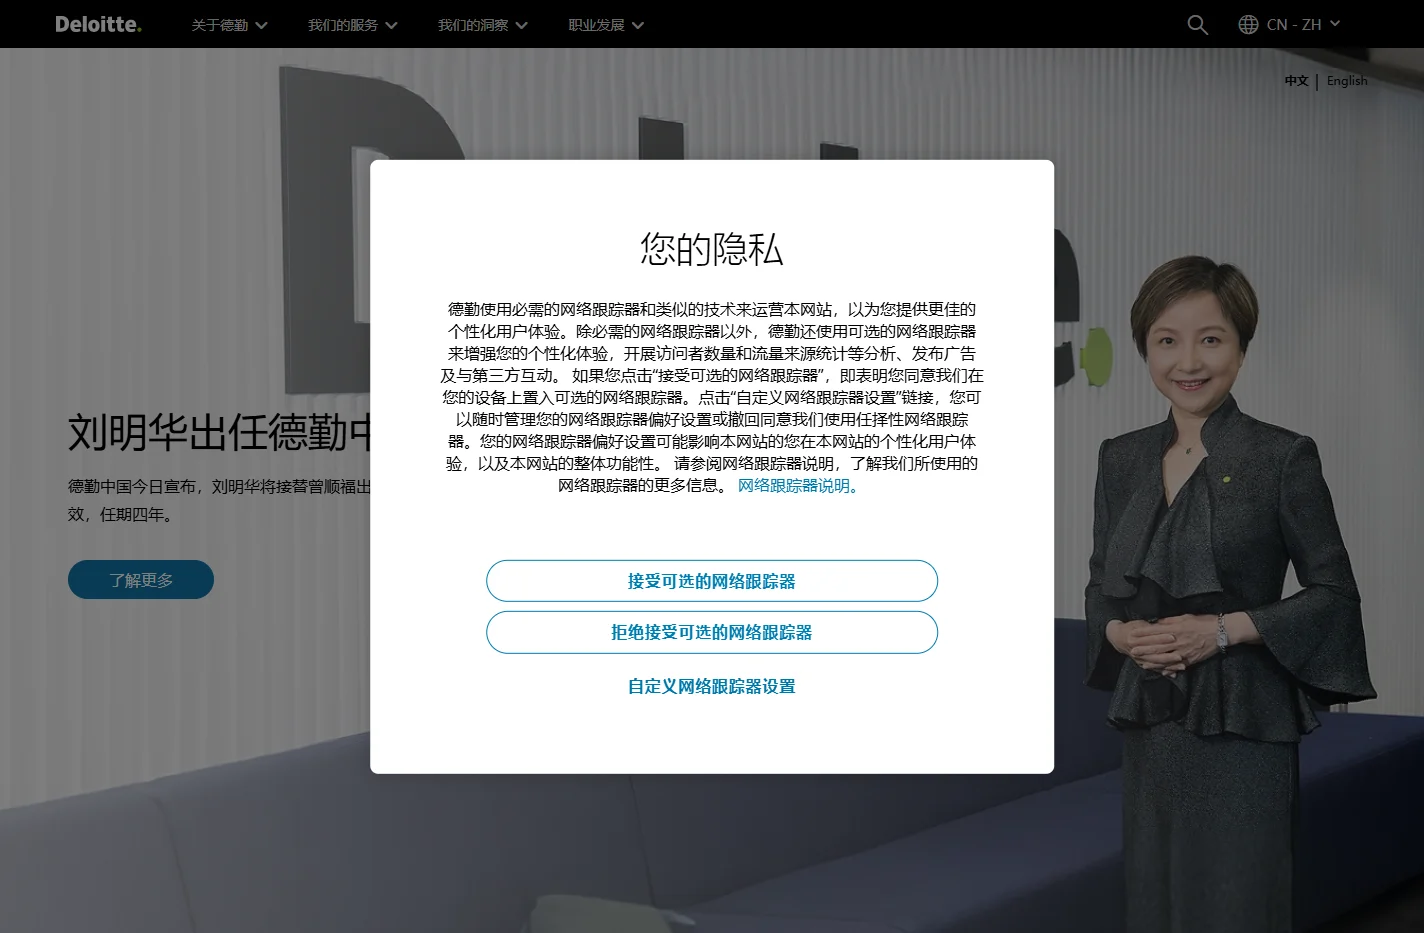Expand the 我们的服务 menu
The image size is (1424, 933).
point(352,25)
